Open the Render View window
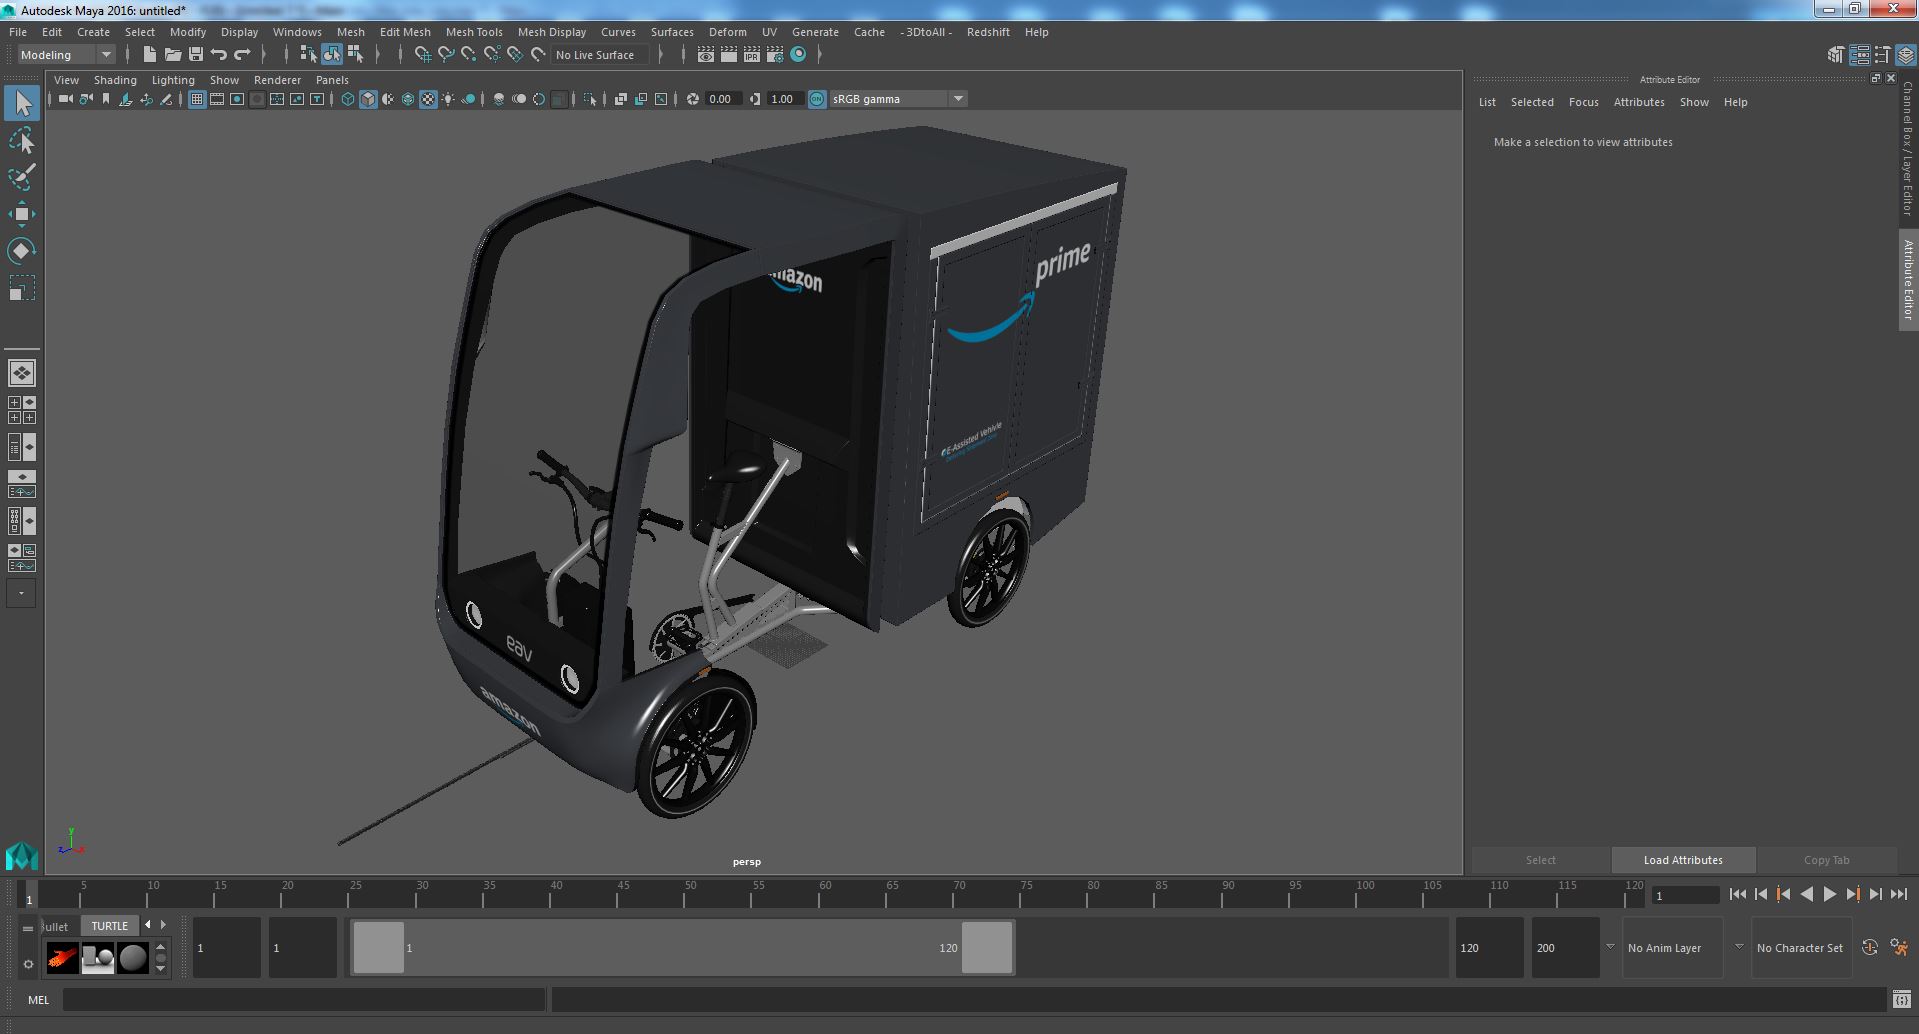Screen dimensions: 1919x1034 coord(706,55)
